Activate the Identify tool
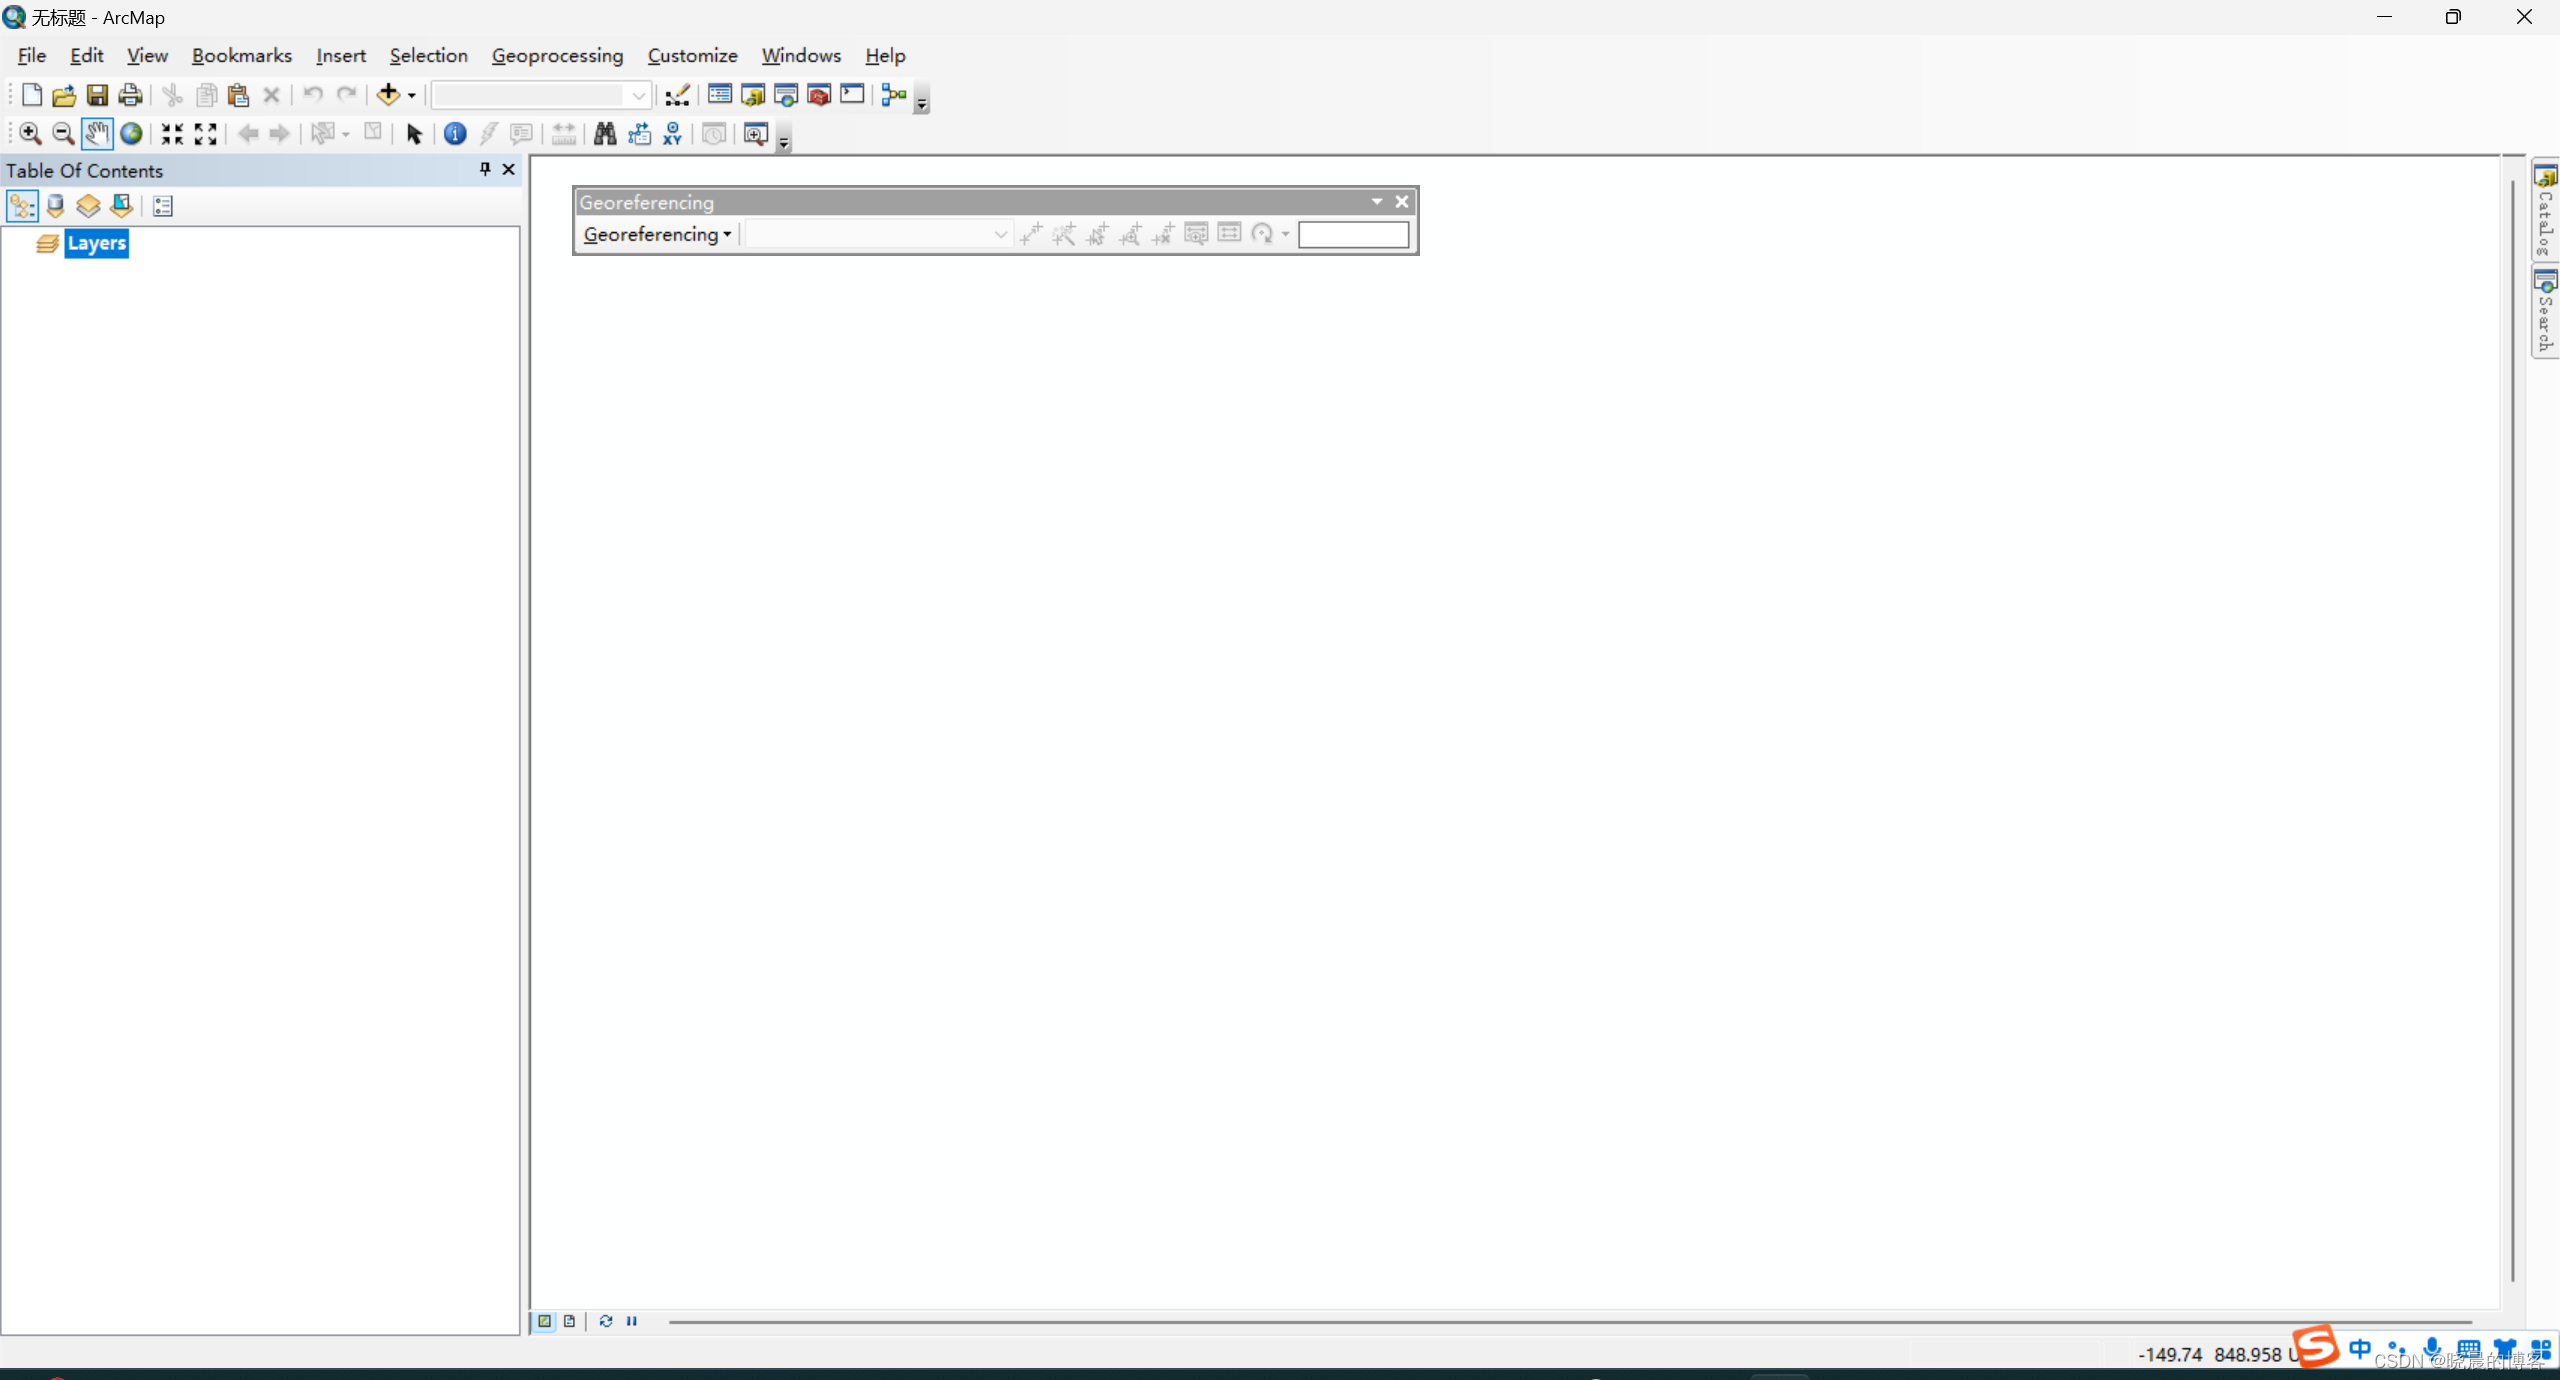This screenshot has height=1380, width=2560. [455, 134]
